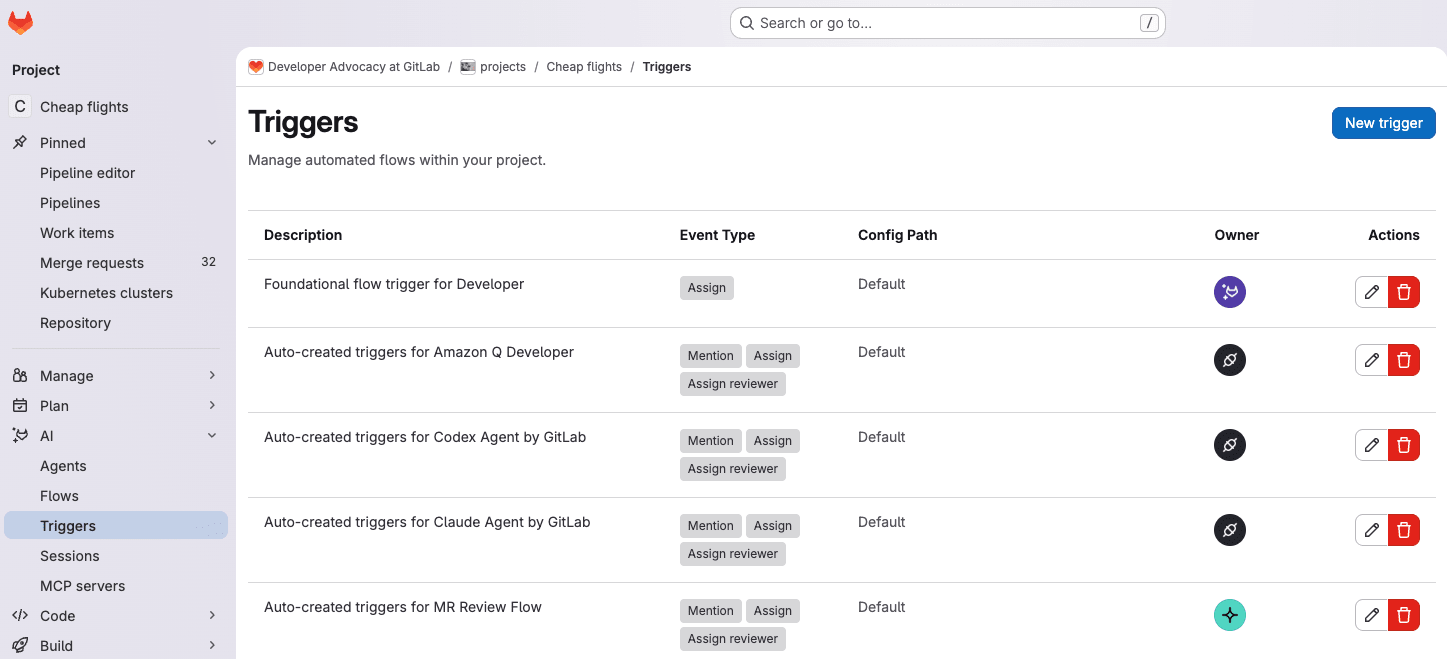This screenshot has height=659, width=1447.
Task: Click the Mention tag on Amazon Q row
Action: tap(711, 356)
